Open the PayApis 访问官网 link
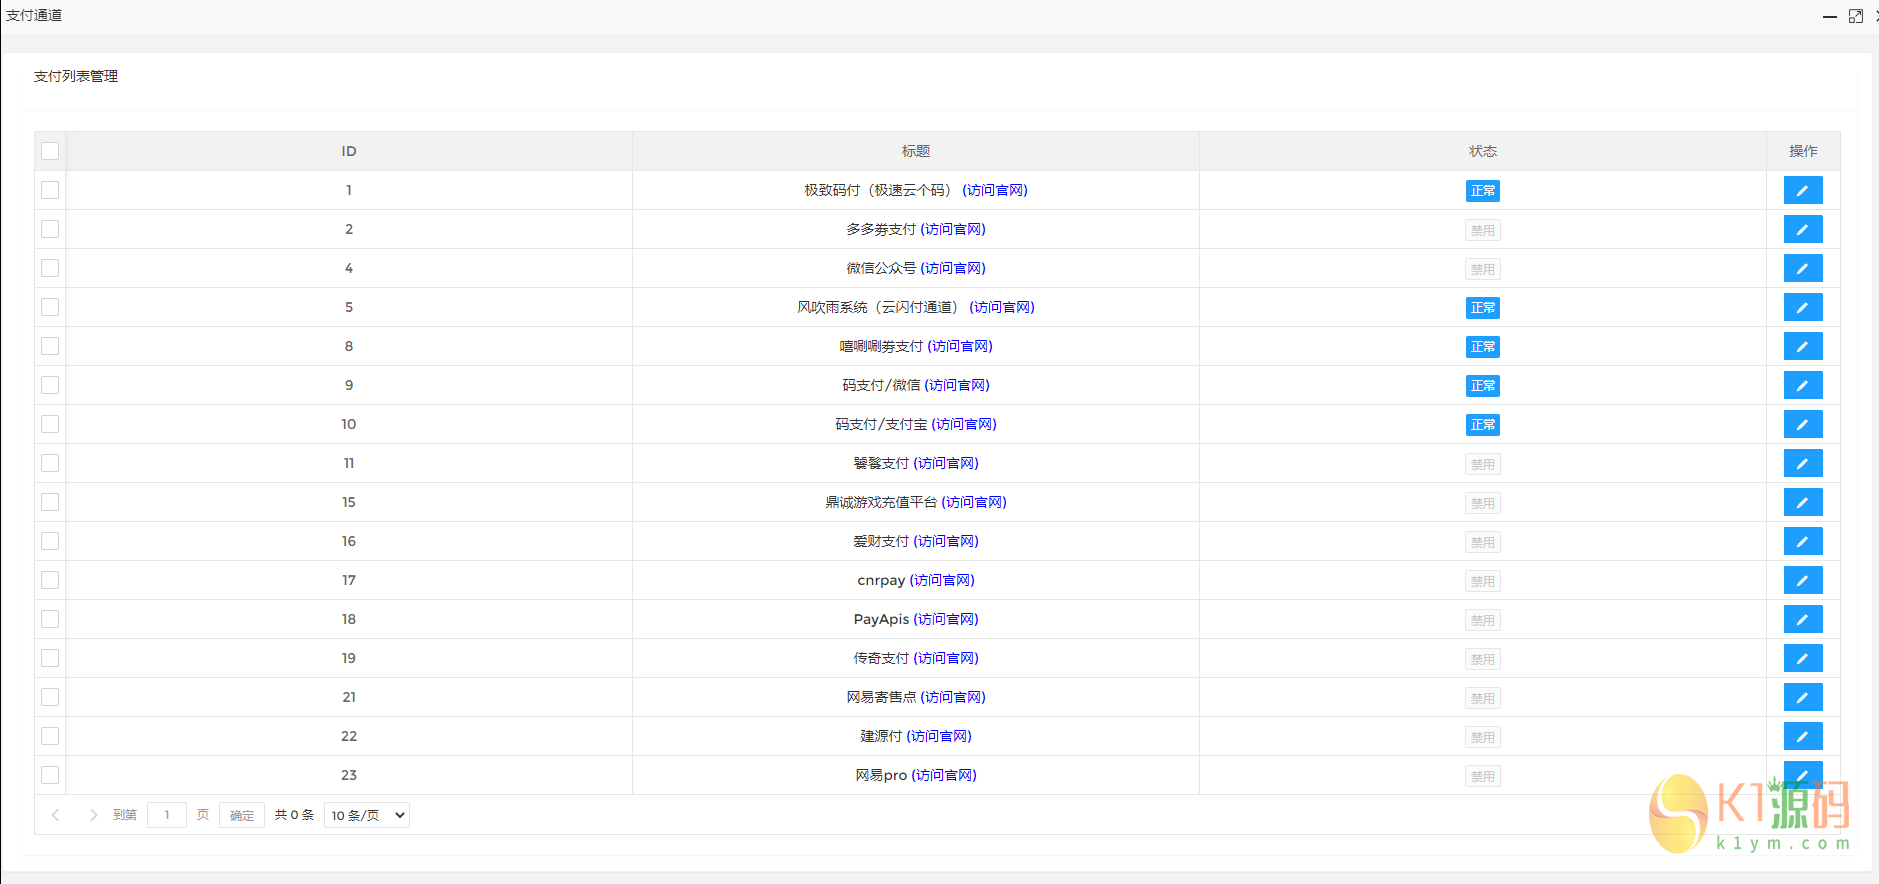Viewport: 1879px width, 884px height. pos(946,619)
